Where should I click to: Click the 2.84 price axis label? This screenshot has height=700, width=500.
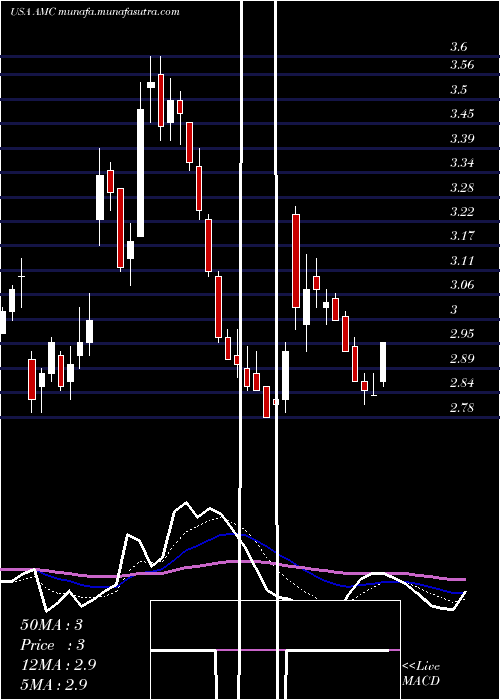(x=461, y=383)
